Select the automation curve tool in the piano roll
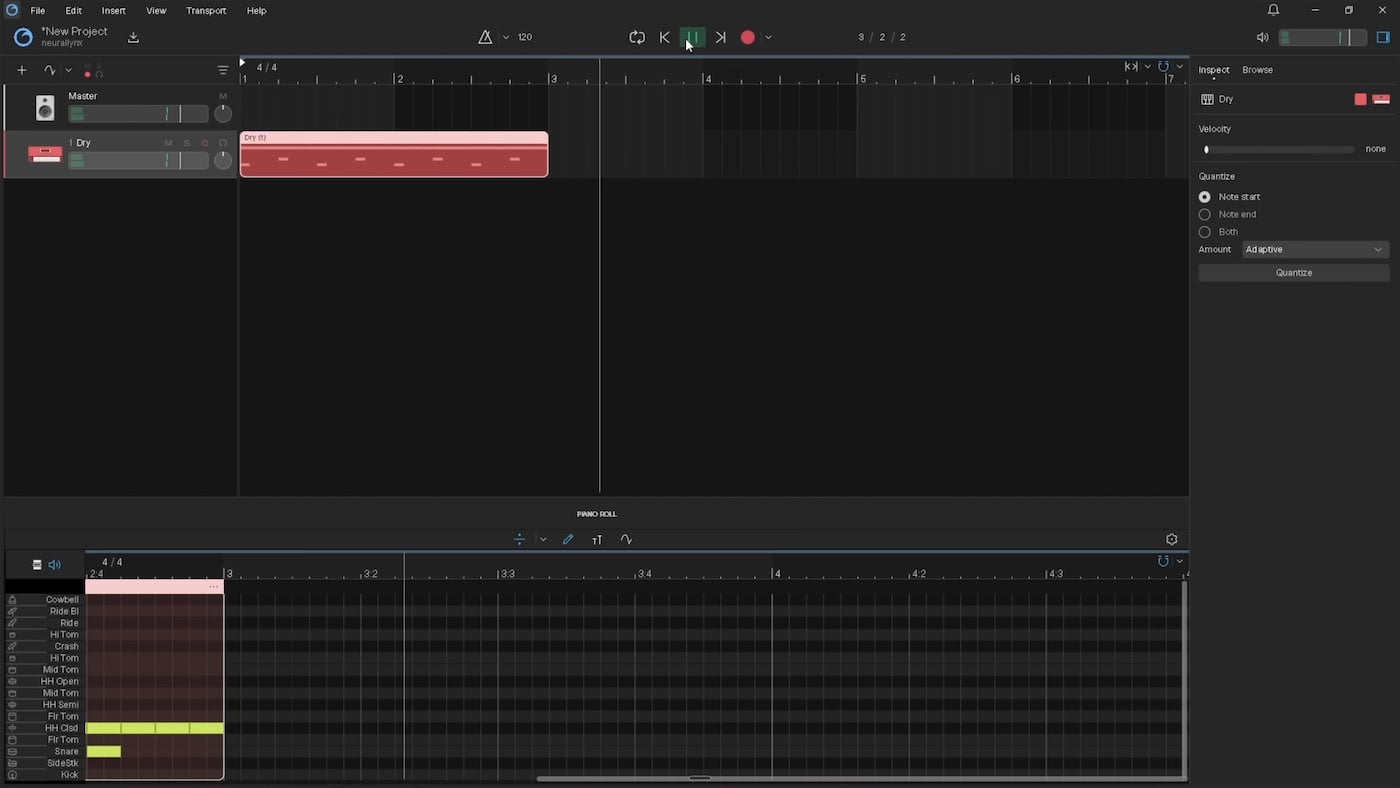The width and height of the screenshot is (1400, 788). 626,539
